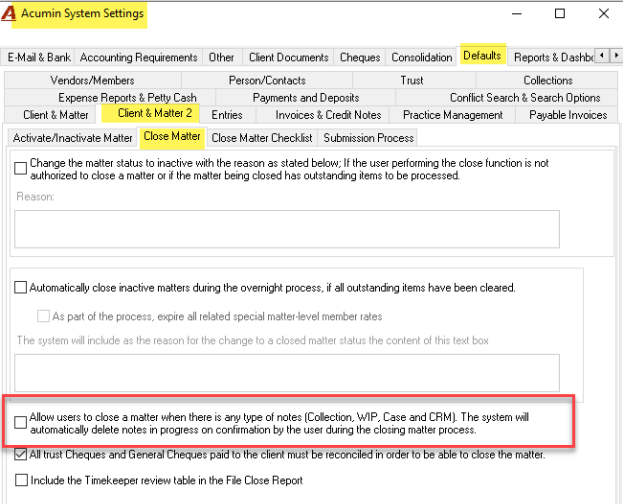
Task: Open the Collections tab
Action: (x=548, y=80)
